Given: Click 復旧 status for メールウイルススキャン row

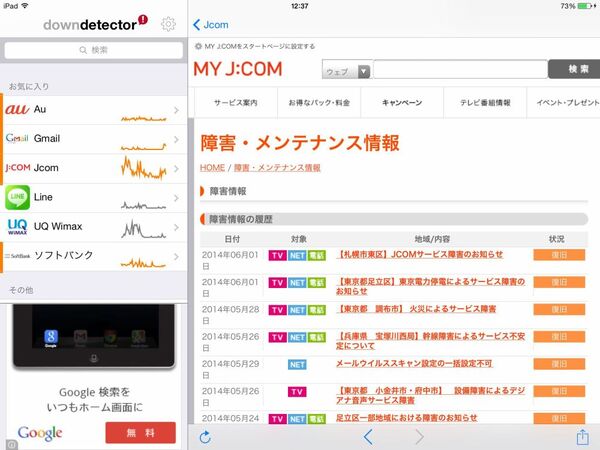Looking at the screenshot, I should click(x=559, y=364).
